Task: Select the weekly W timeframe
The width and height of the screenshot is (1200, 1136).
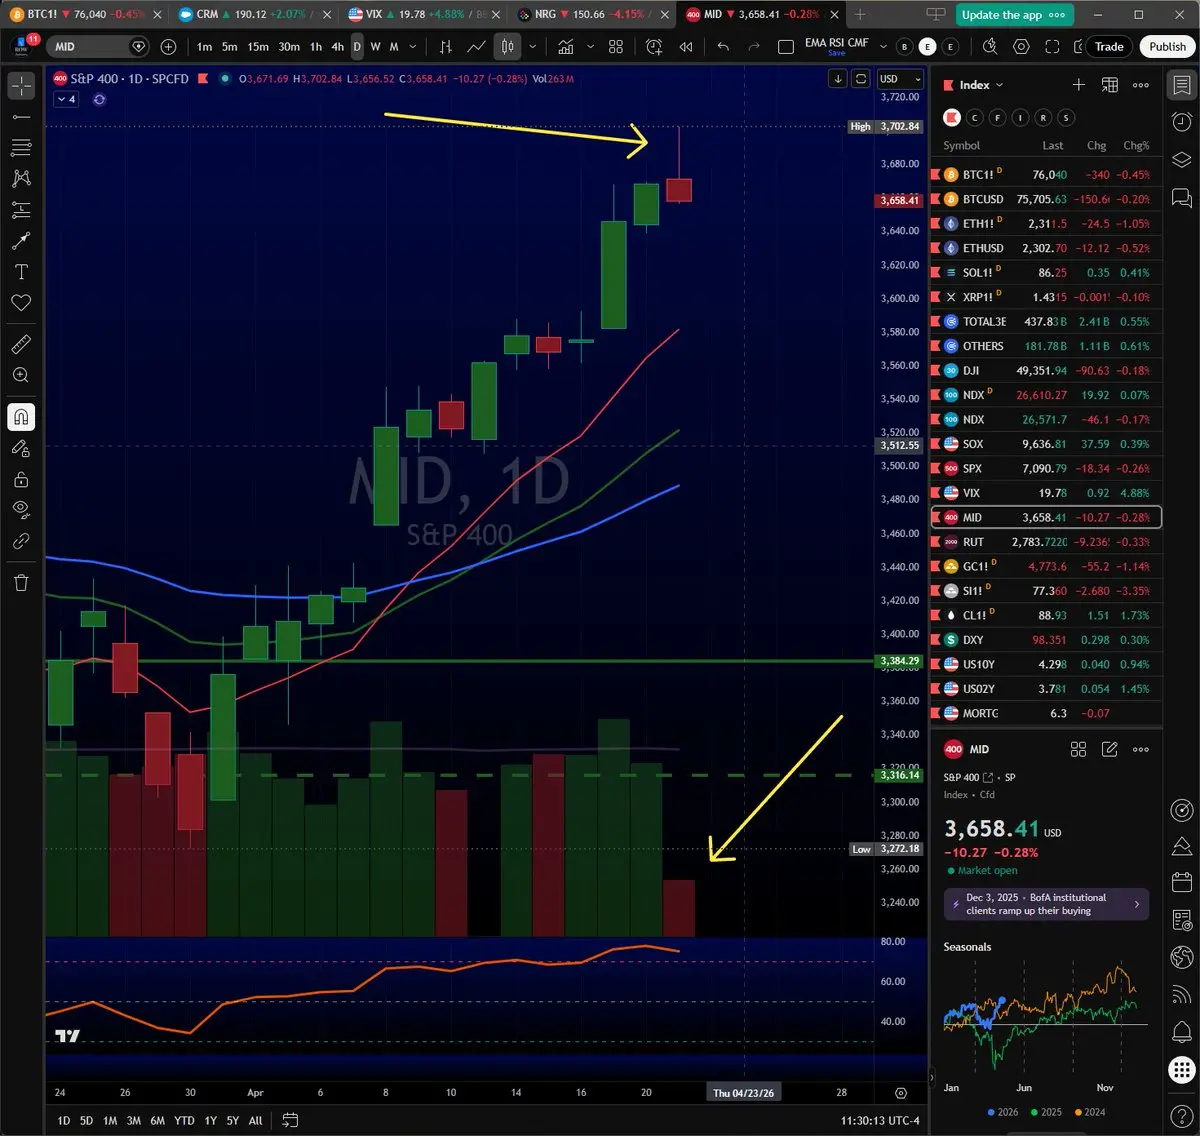Action: coord(375,47)
